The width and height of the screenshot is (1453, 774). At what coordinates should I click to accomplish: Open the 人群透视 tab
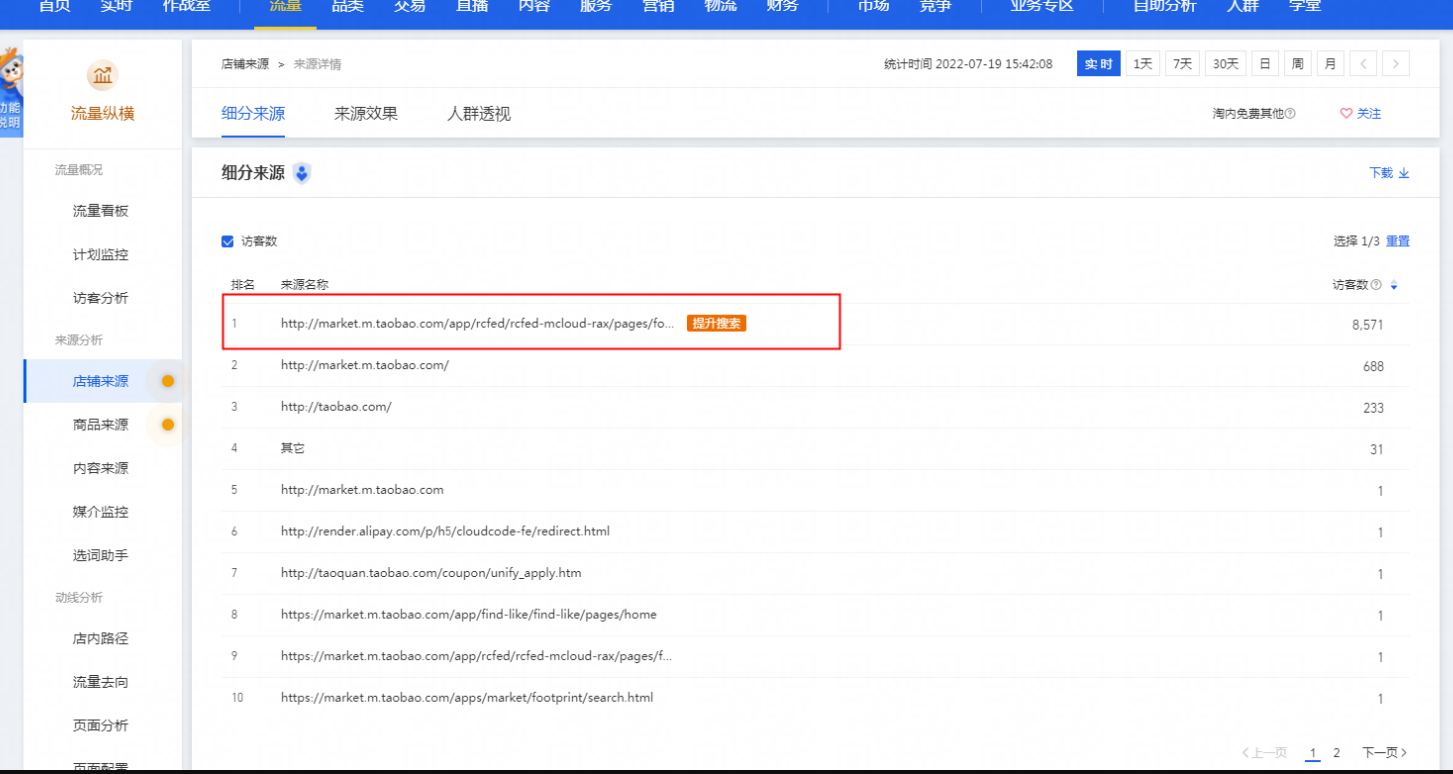coord(479,114)
